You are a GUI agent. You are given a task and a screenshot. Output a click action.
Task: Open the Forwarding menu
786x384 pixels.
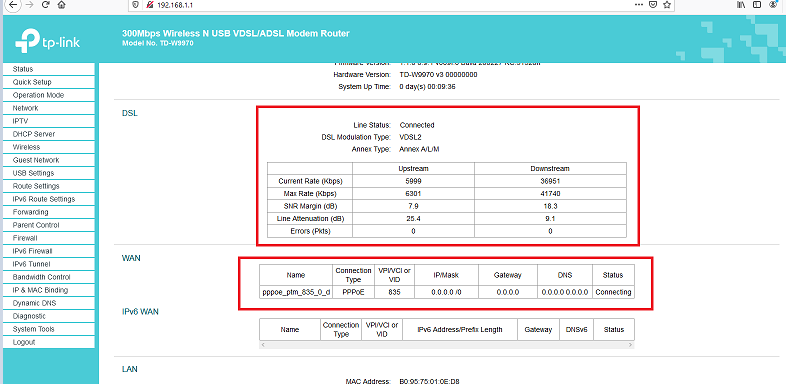tap(49, 212)
